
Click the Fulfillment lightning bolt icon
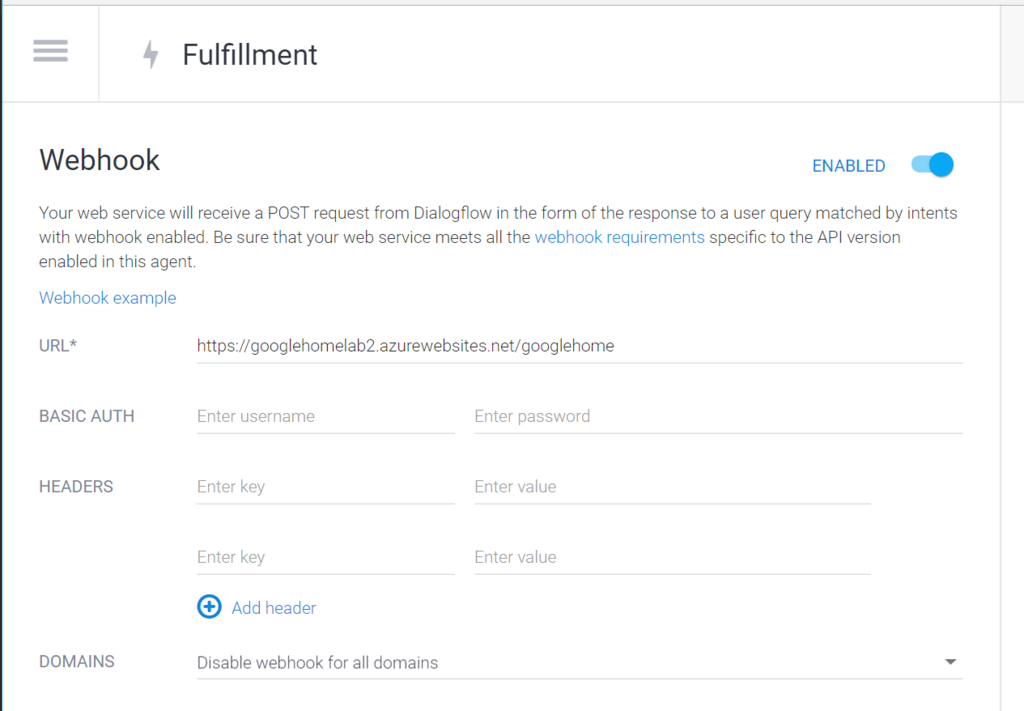[x=151, y=54]
